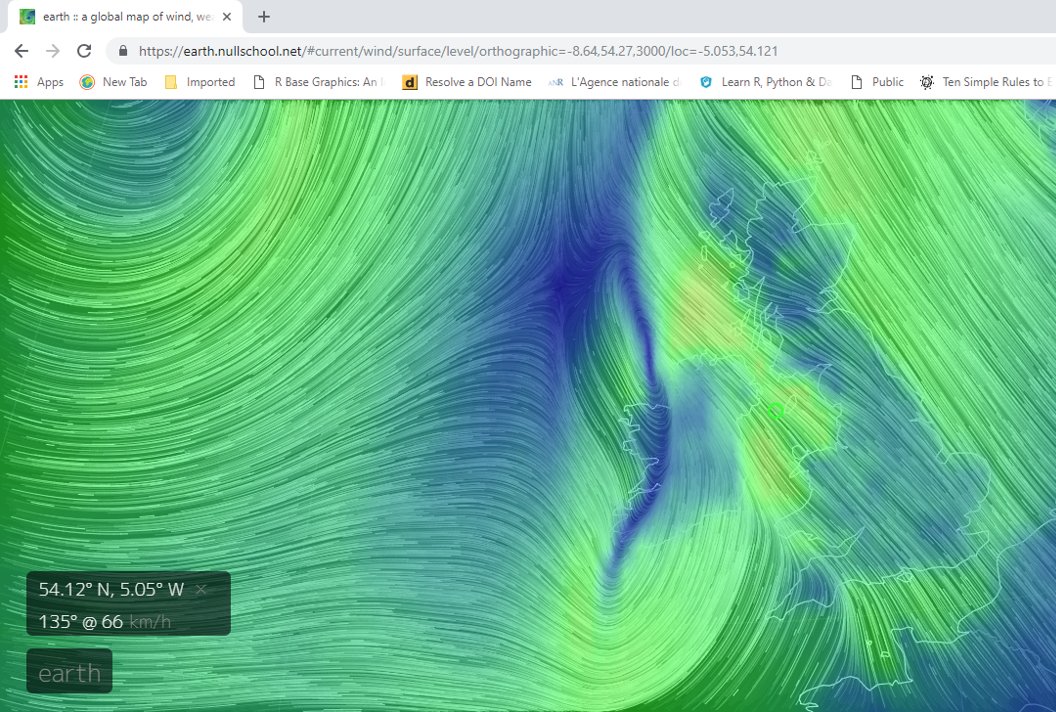The height and width of the screenshot is (712, 1056).
Task: Click the green location marker circle on map
Action: (x=776, y=410)
